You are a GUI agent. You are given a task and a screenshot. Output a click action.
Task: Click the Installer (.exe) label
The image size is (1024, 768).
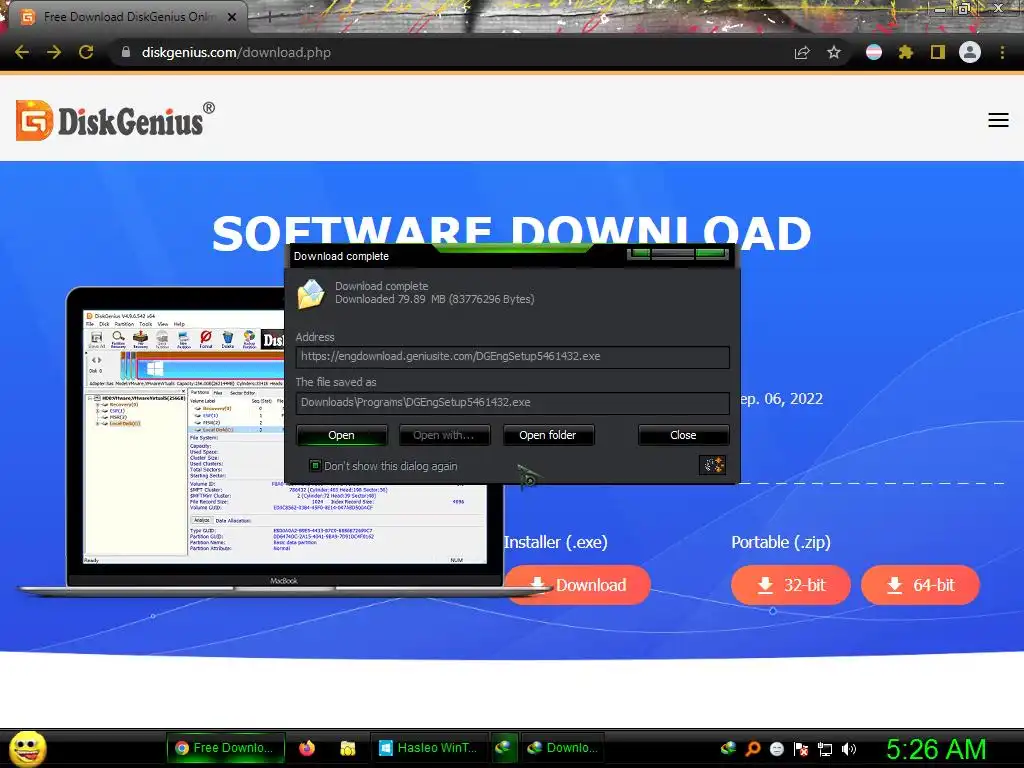click(x=556, y=542)
